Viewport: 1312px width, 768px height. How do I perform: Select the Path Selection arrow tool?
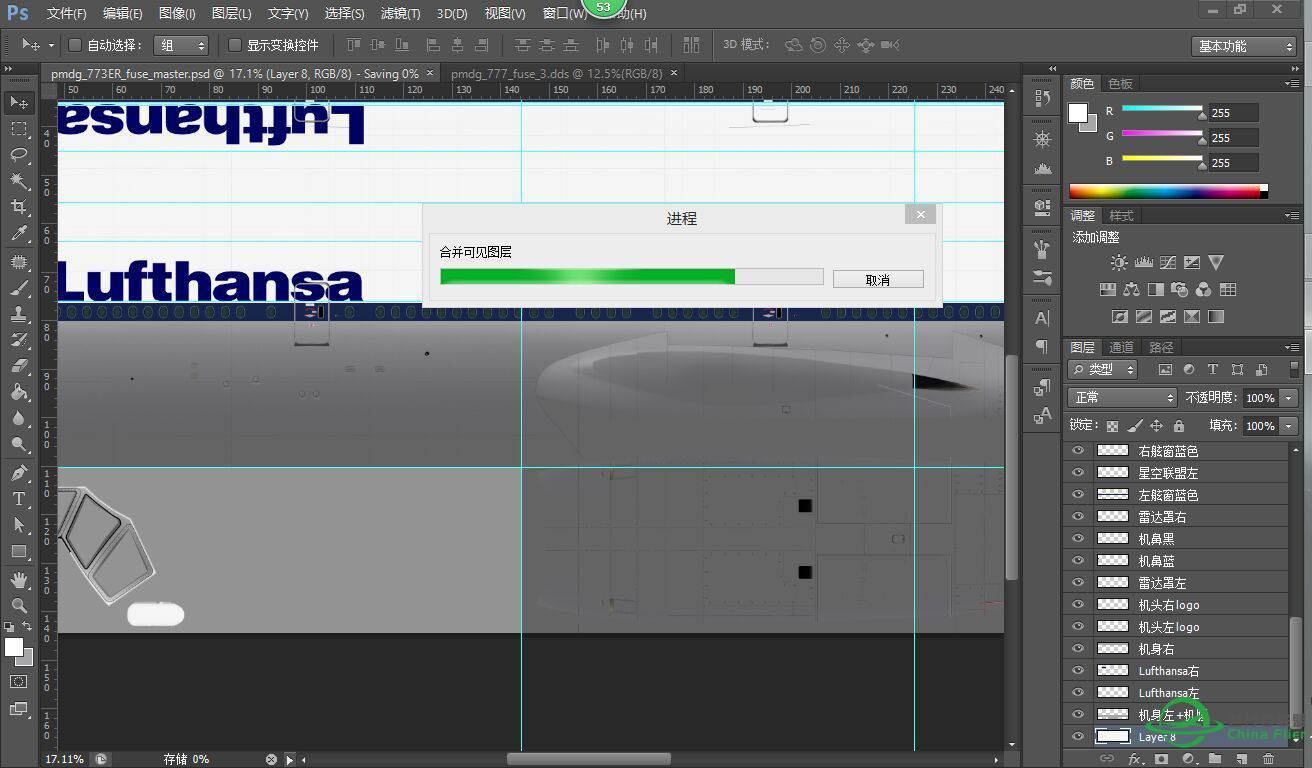click(19, 525)
